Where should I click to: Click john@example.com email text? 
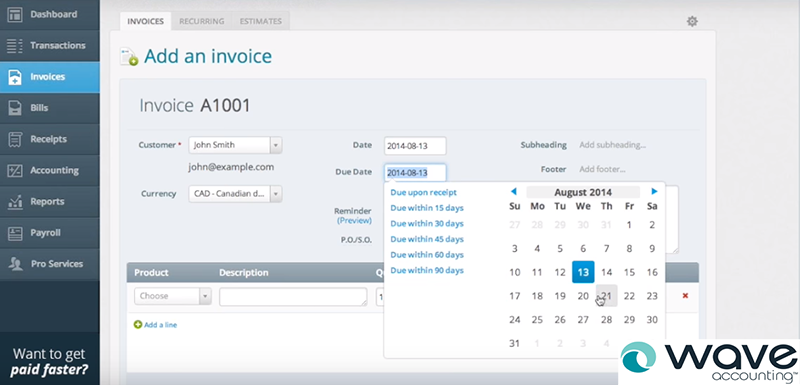click(x=231, y=167)
